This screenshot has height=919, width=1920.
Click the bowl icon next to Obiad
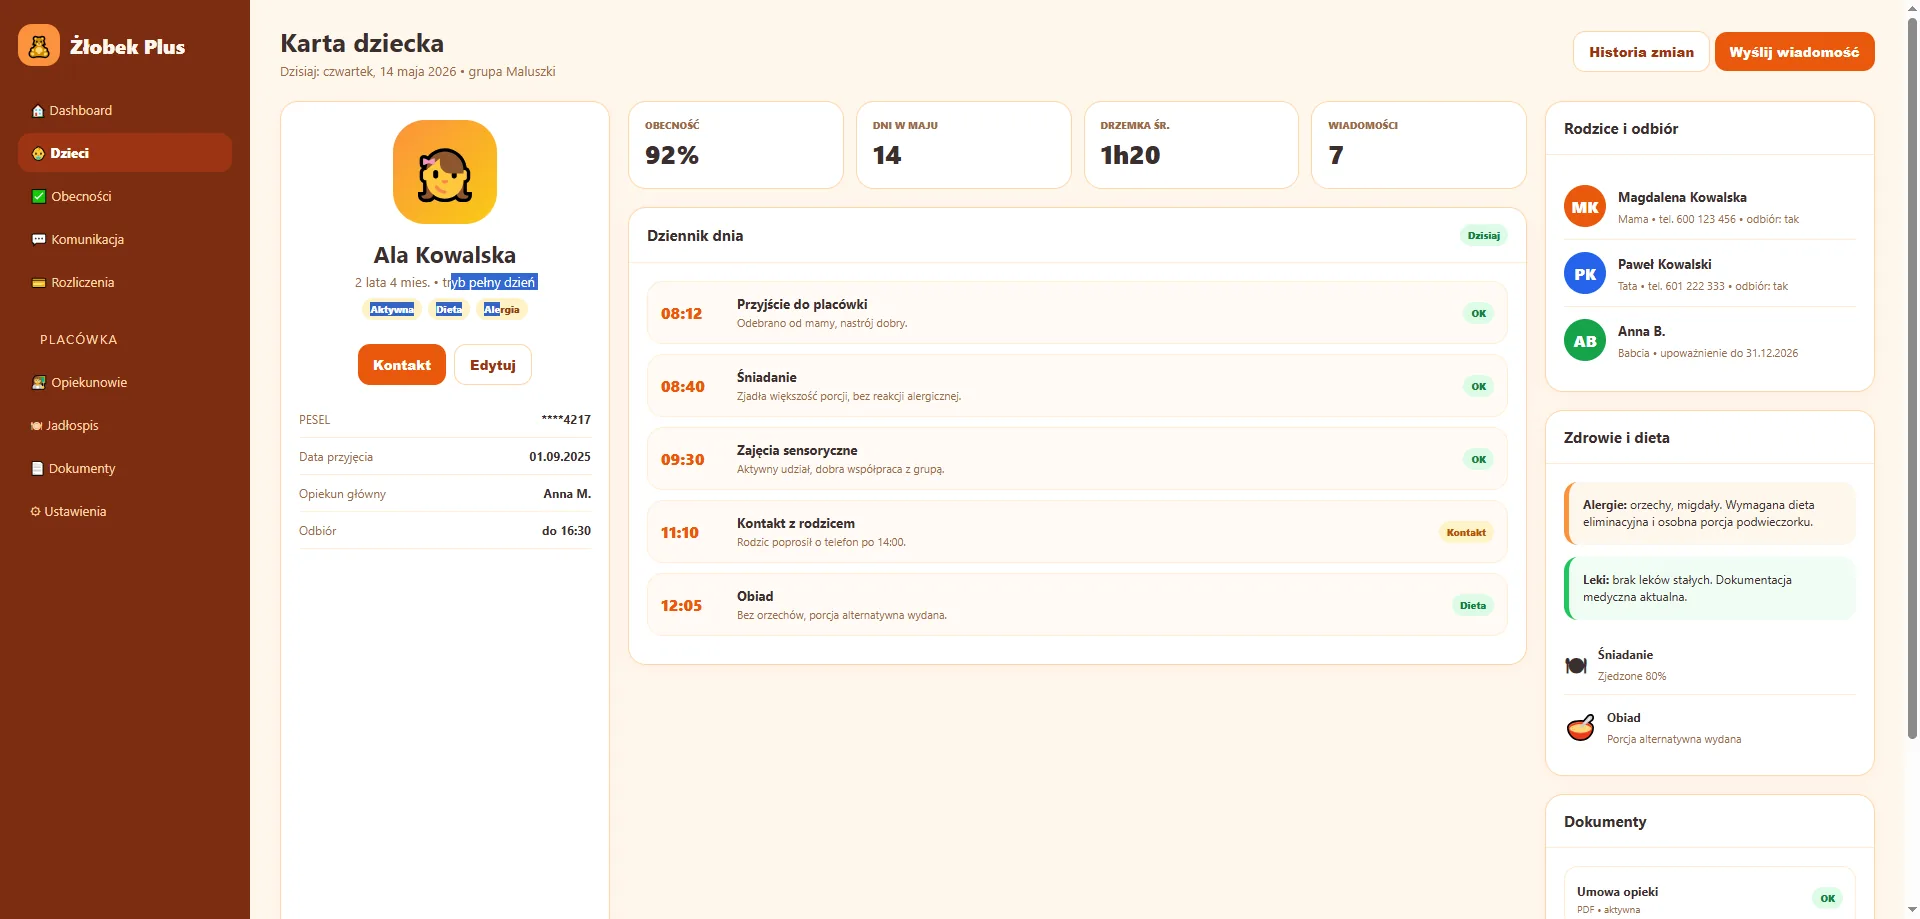click(1580, 728)
